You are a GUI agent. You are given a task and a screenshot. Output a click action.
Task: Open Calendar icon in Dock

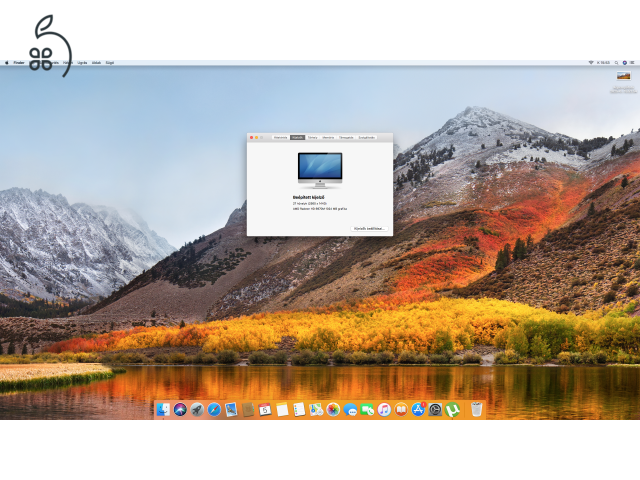pos(265,409)
